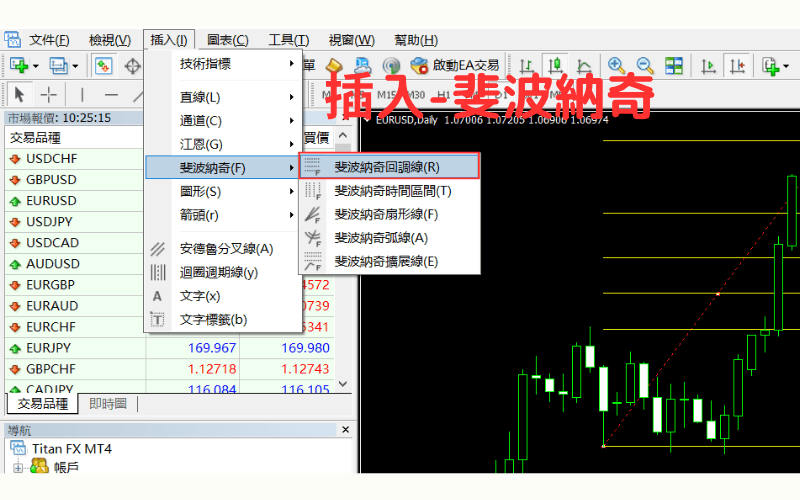Open the 文件(F) menu

pyautogui.click(x=49, y=40)
